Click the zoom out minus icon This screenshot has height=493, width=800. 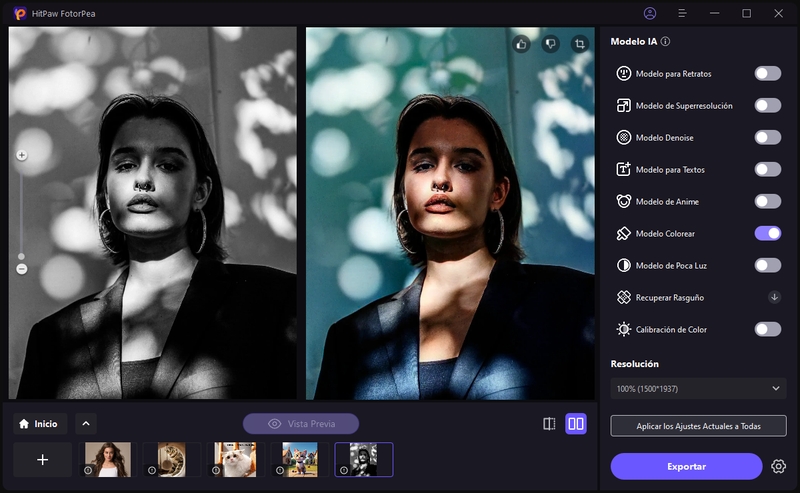coord(21,268)
